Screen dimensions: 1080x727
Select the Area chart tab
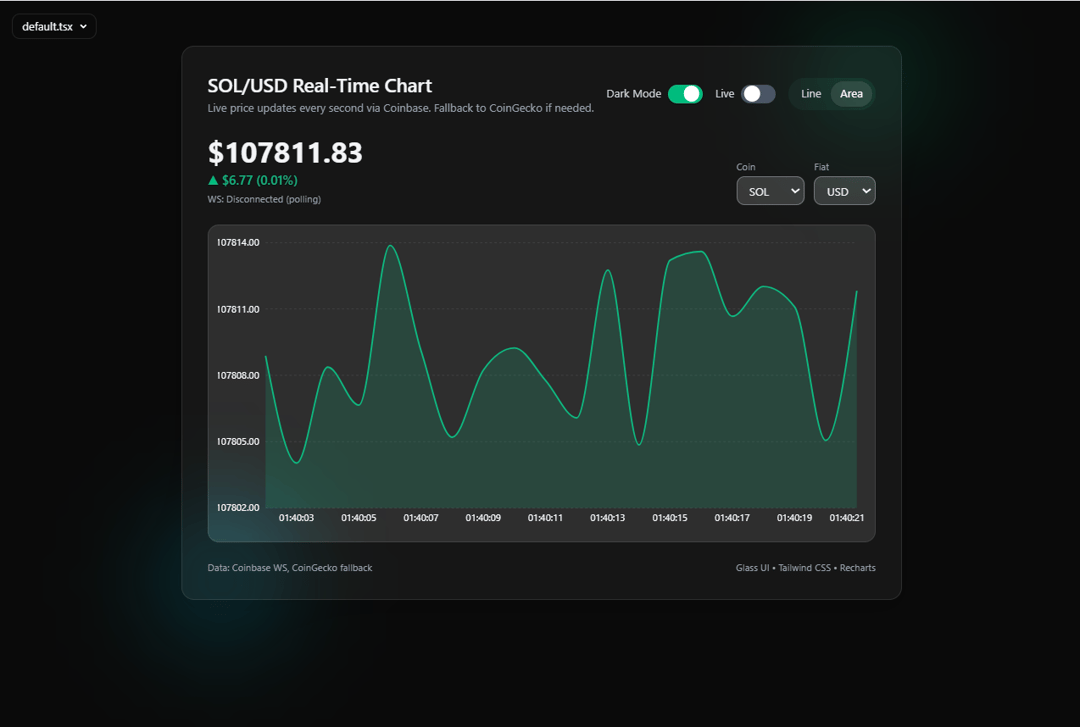[x=851, y=94]
